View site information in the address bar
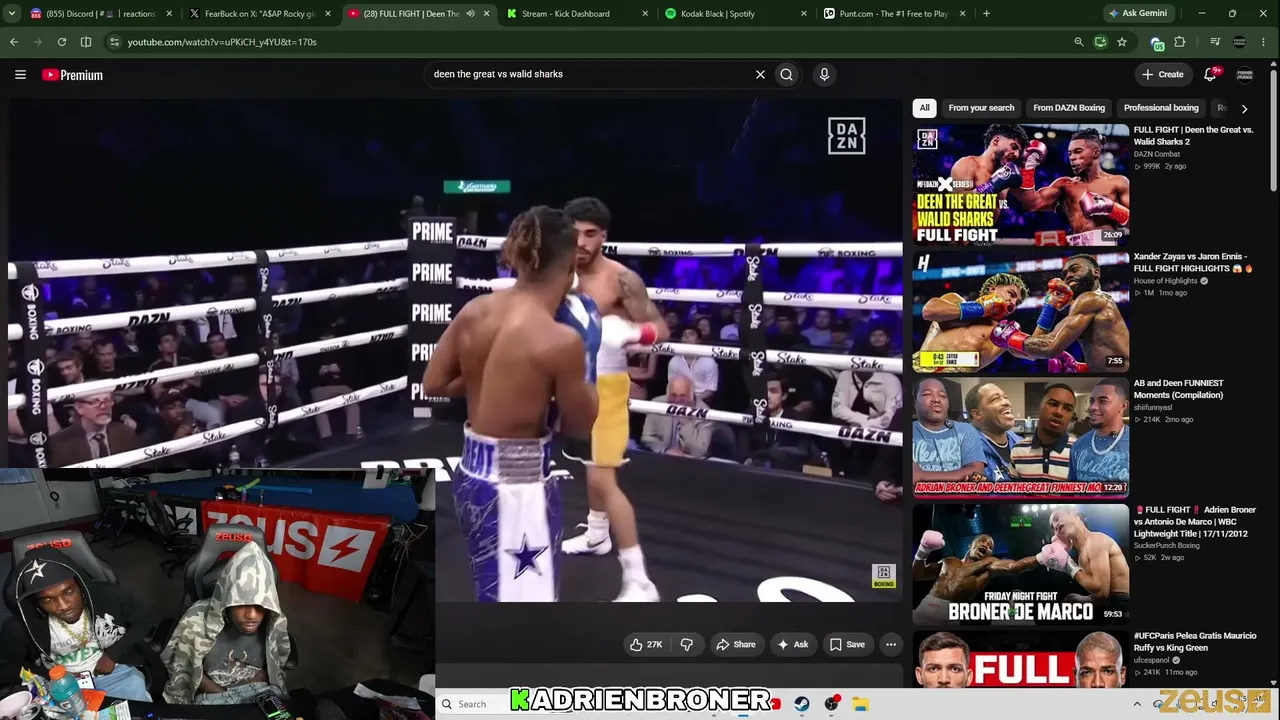This screenshot has width=1280, height=720. pyautogui.click(x=114, y=42)
